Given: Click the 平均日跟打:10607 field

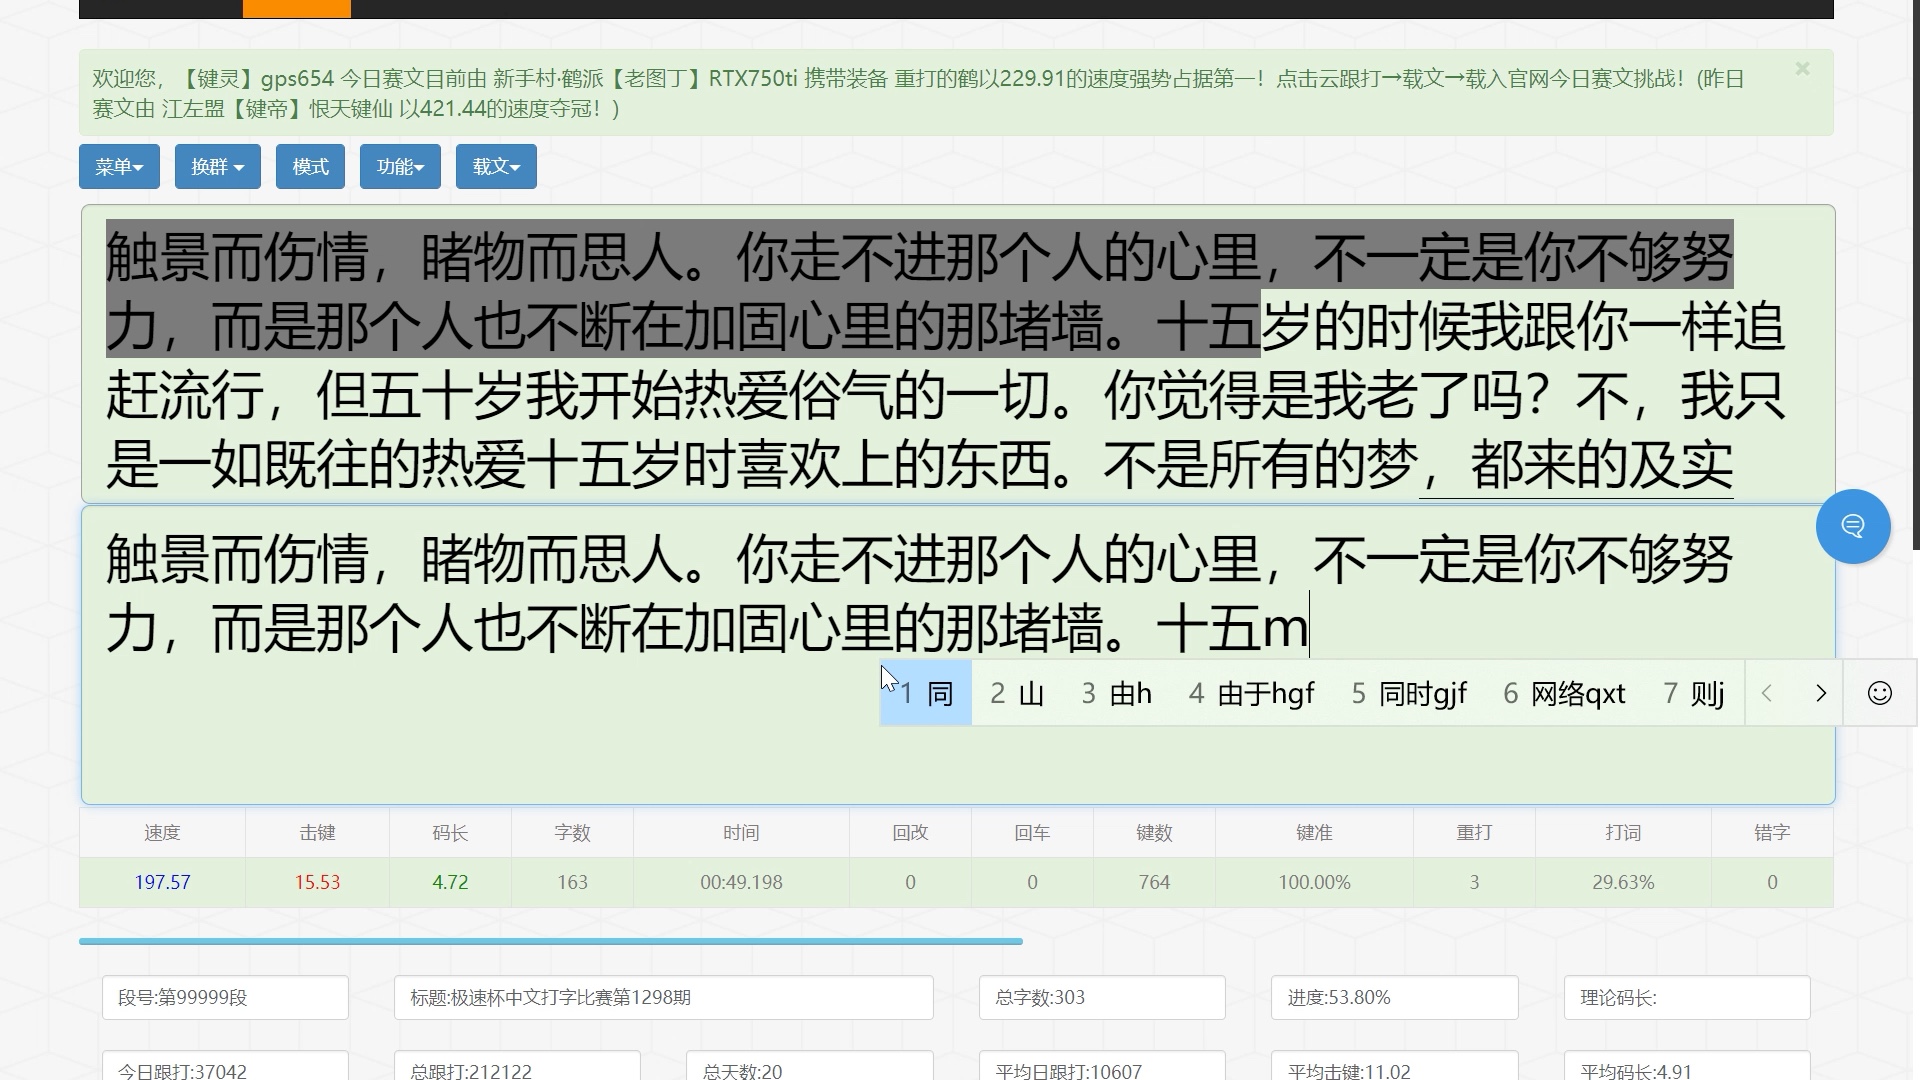Looking at the screenshot, I should (1102, 1066).
